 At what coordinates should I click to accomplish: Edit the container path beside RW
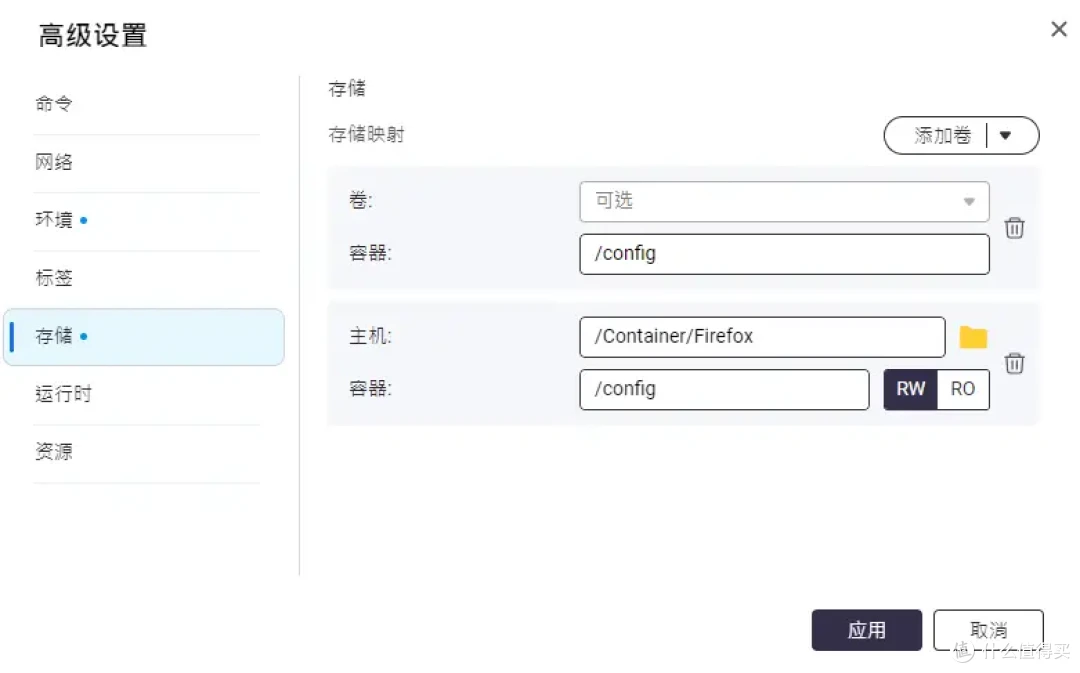pos(724,389)
